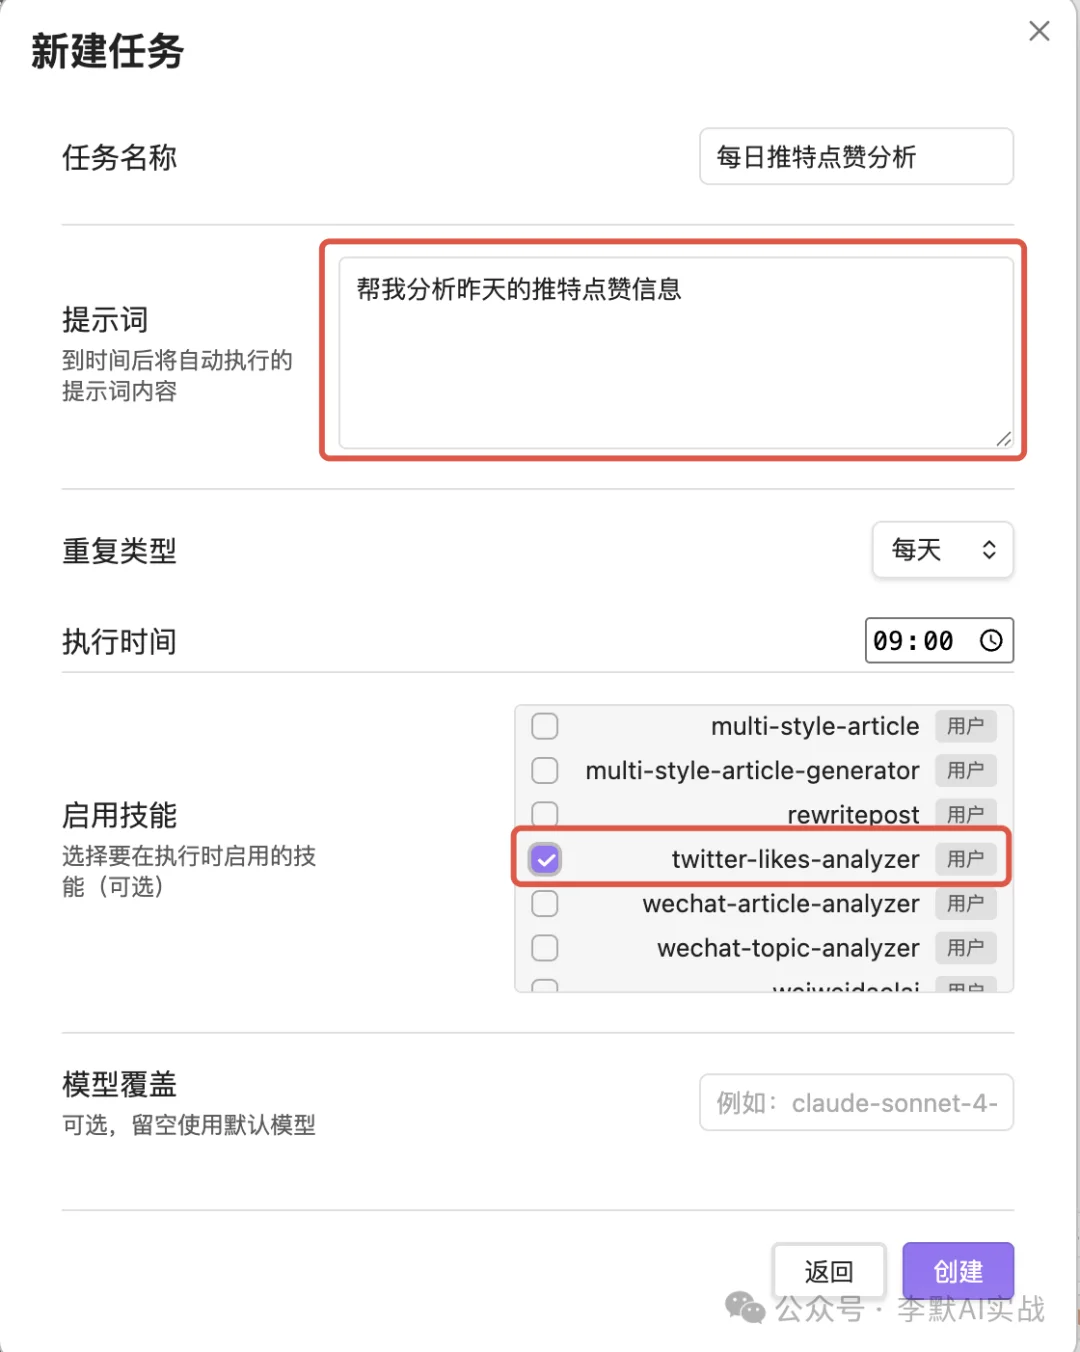The image size is (1080, 1352).
Task: Open the 每天 repeat type dropdown
Action: click(x=943, y=550)
